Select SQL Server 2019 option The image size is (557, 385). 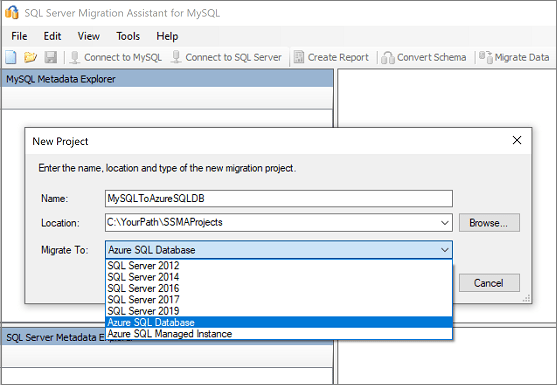point(279,311)
